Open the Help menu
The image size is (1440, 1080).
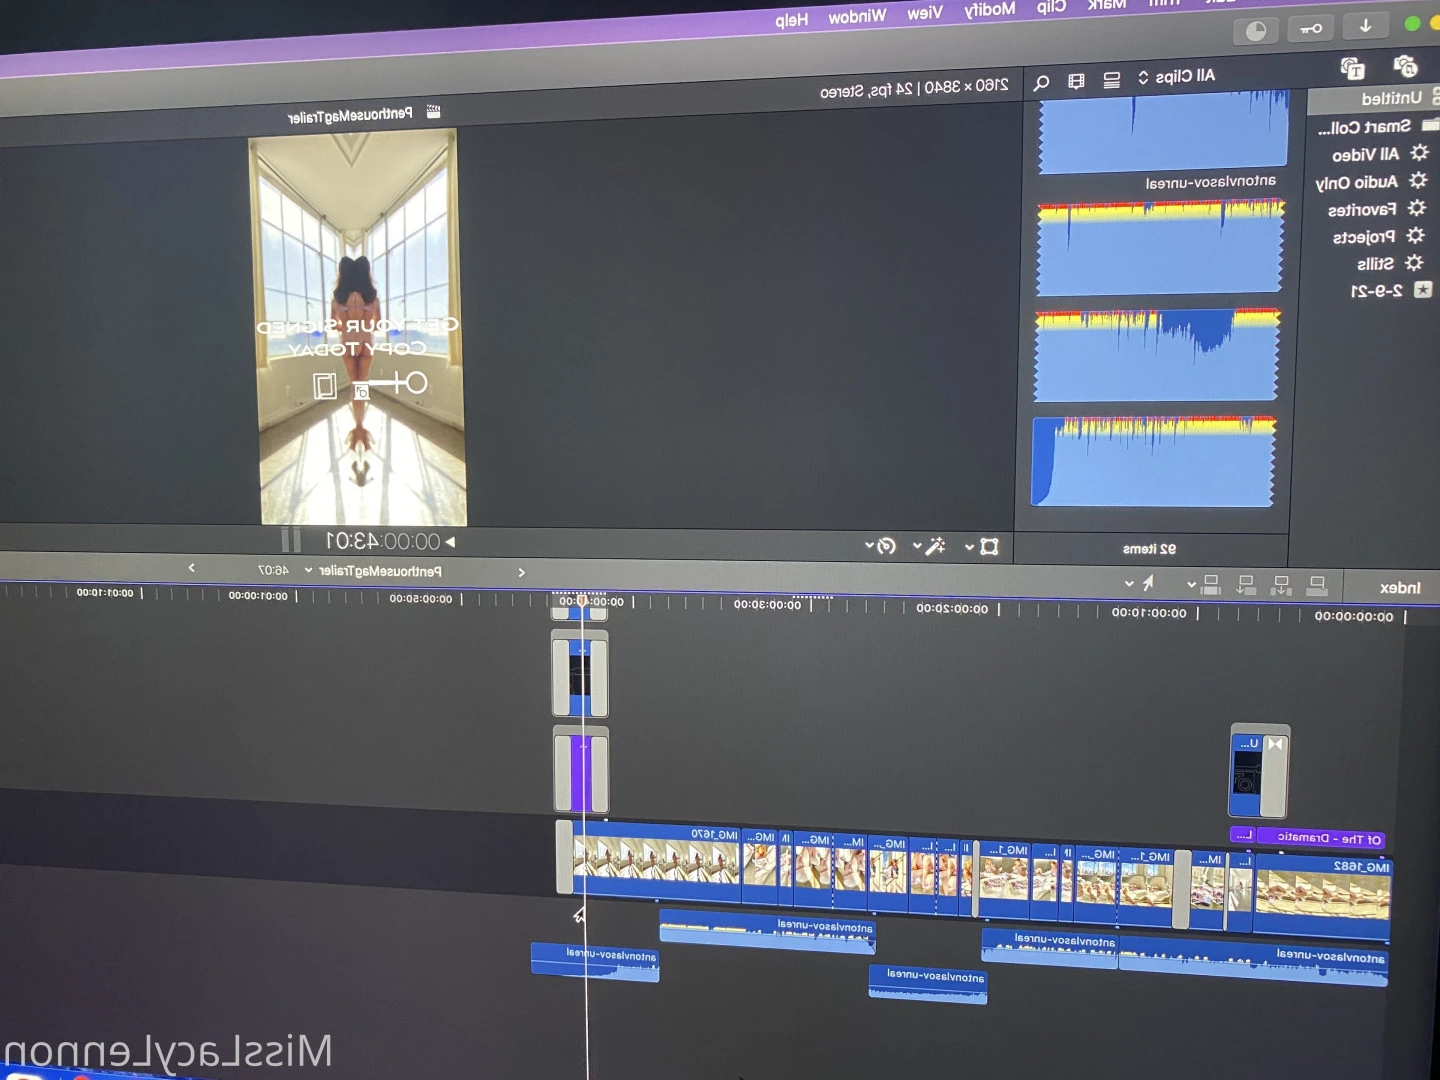click(791, 19)
